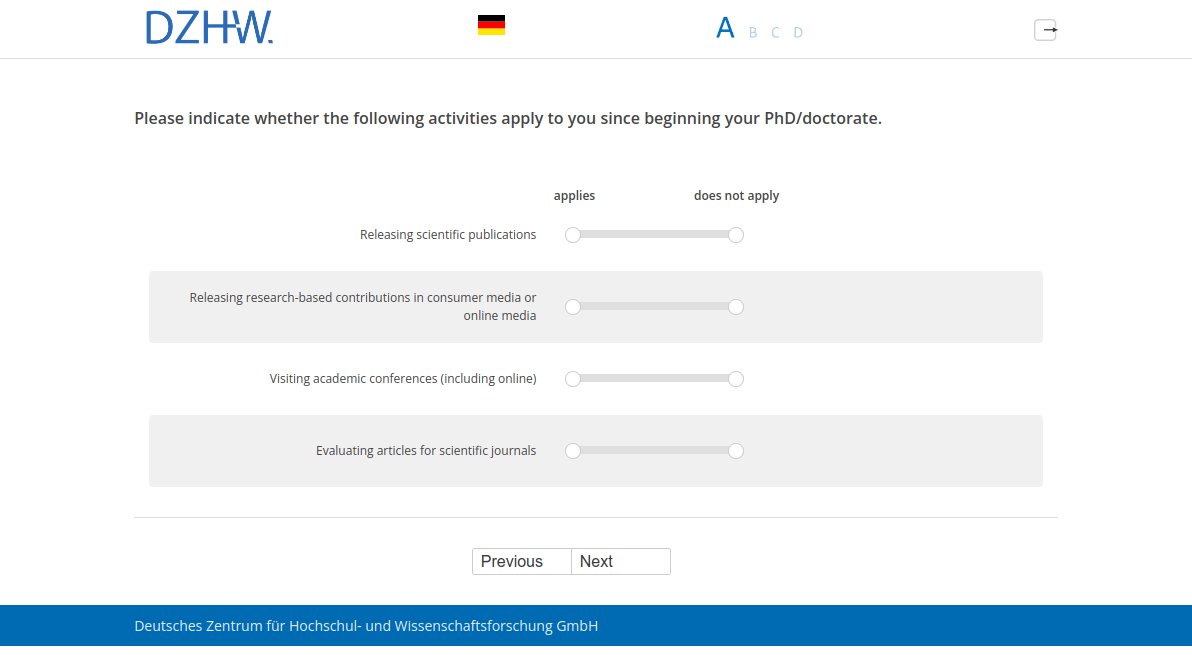
Task: Switch language via German flag icon
Action: 491,26
